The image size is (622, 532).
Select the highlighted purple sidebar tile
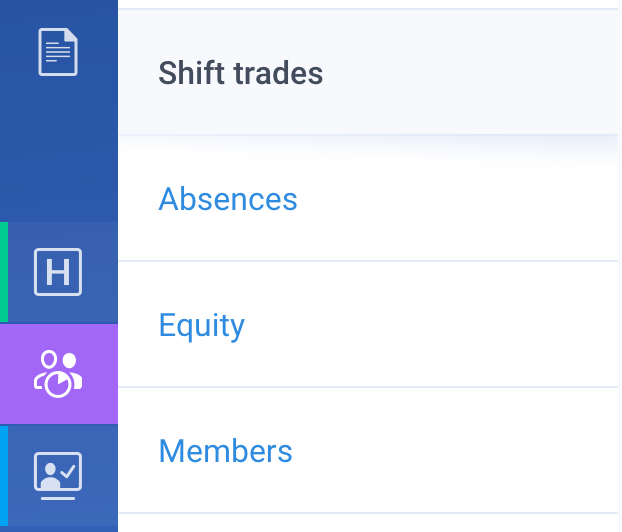coord(59,374)
